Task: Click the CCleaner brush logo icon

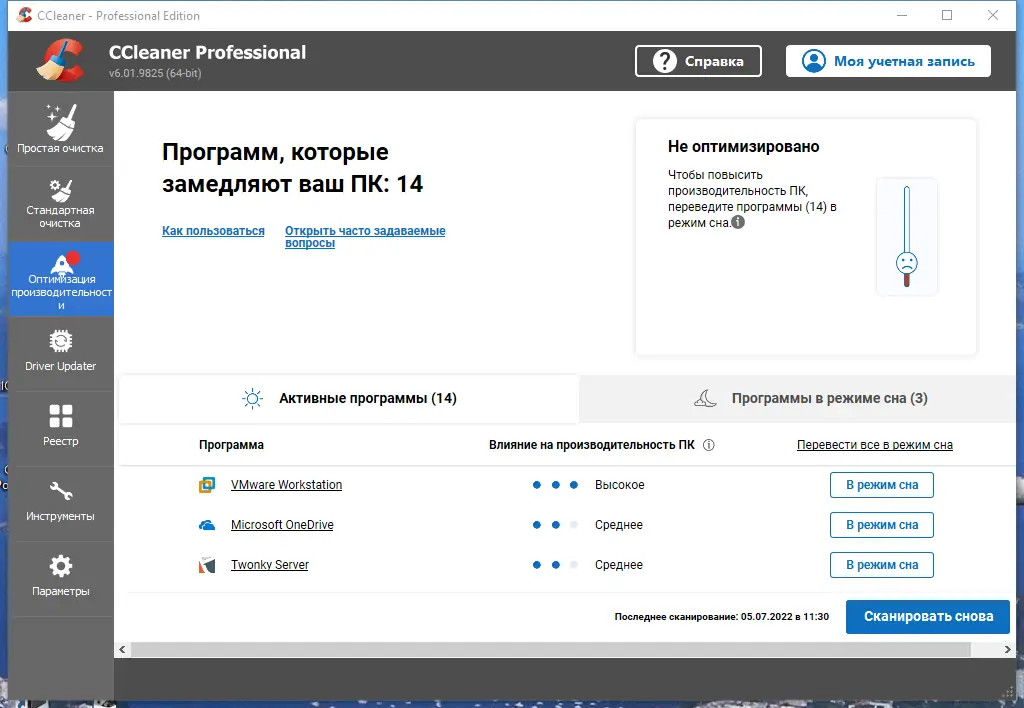Action: coord(59,61)
